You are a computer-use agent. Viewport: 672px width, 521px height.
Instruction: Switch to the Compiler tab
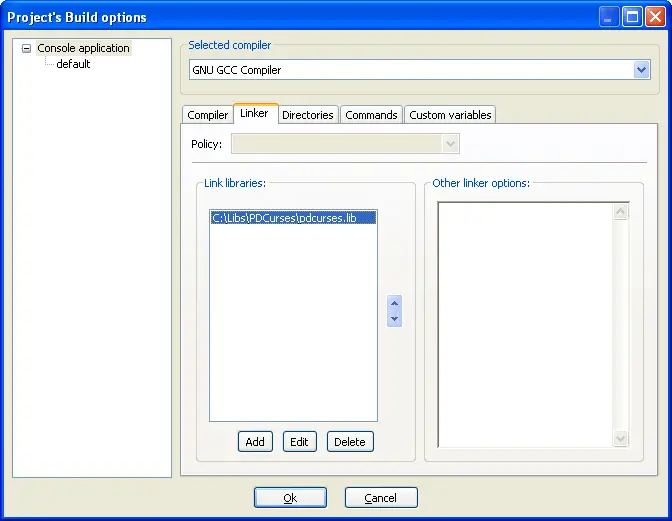tap(208, 115)
